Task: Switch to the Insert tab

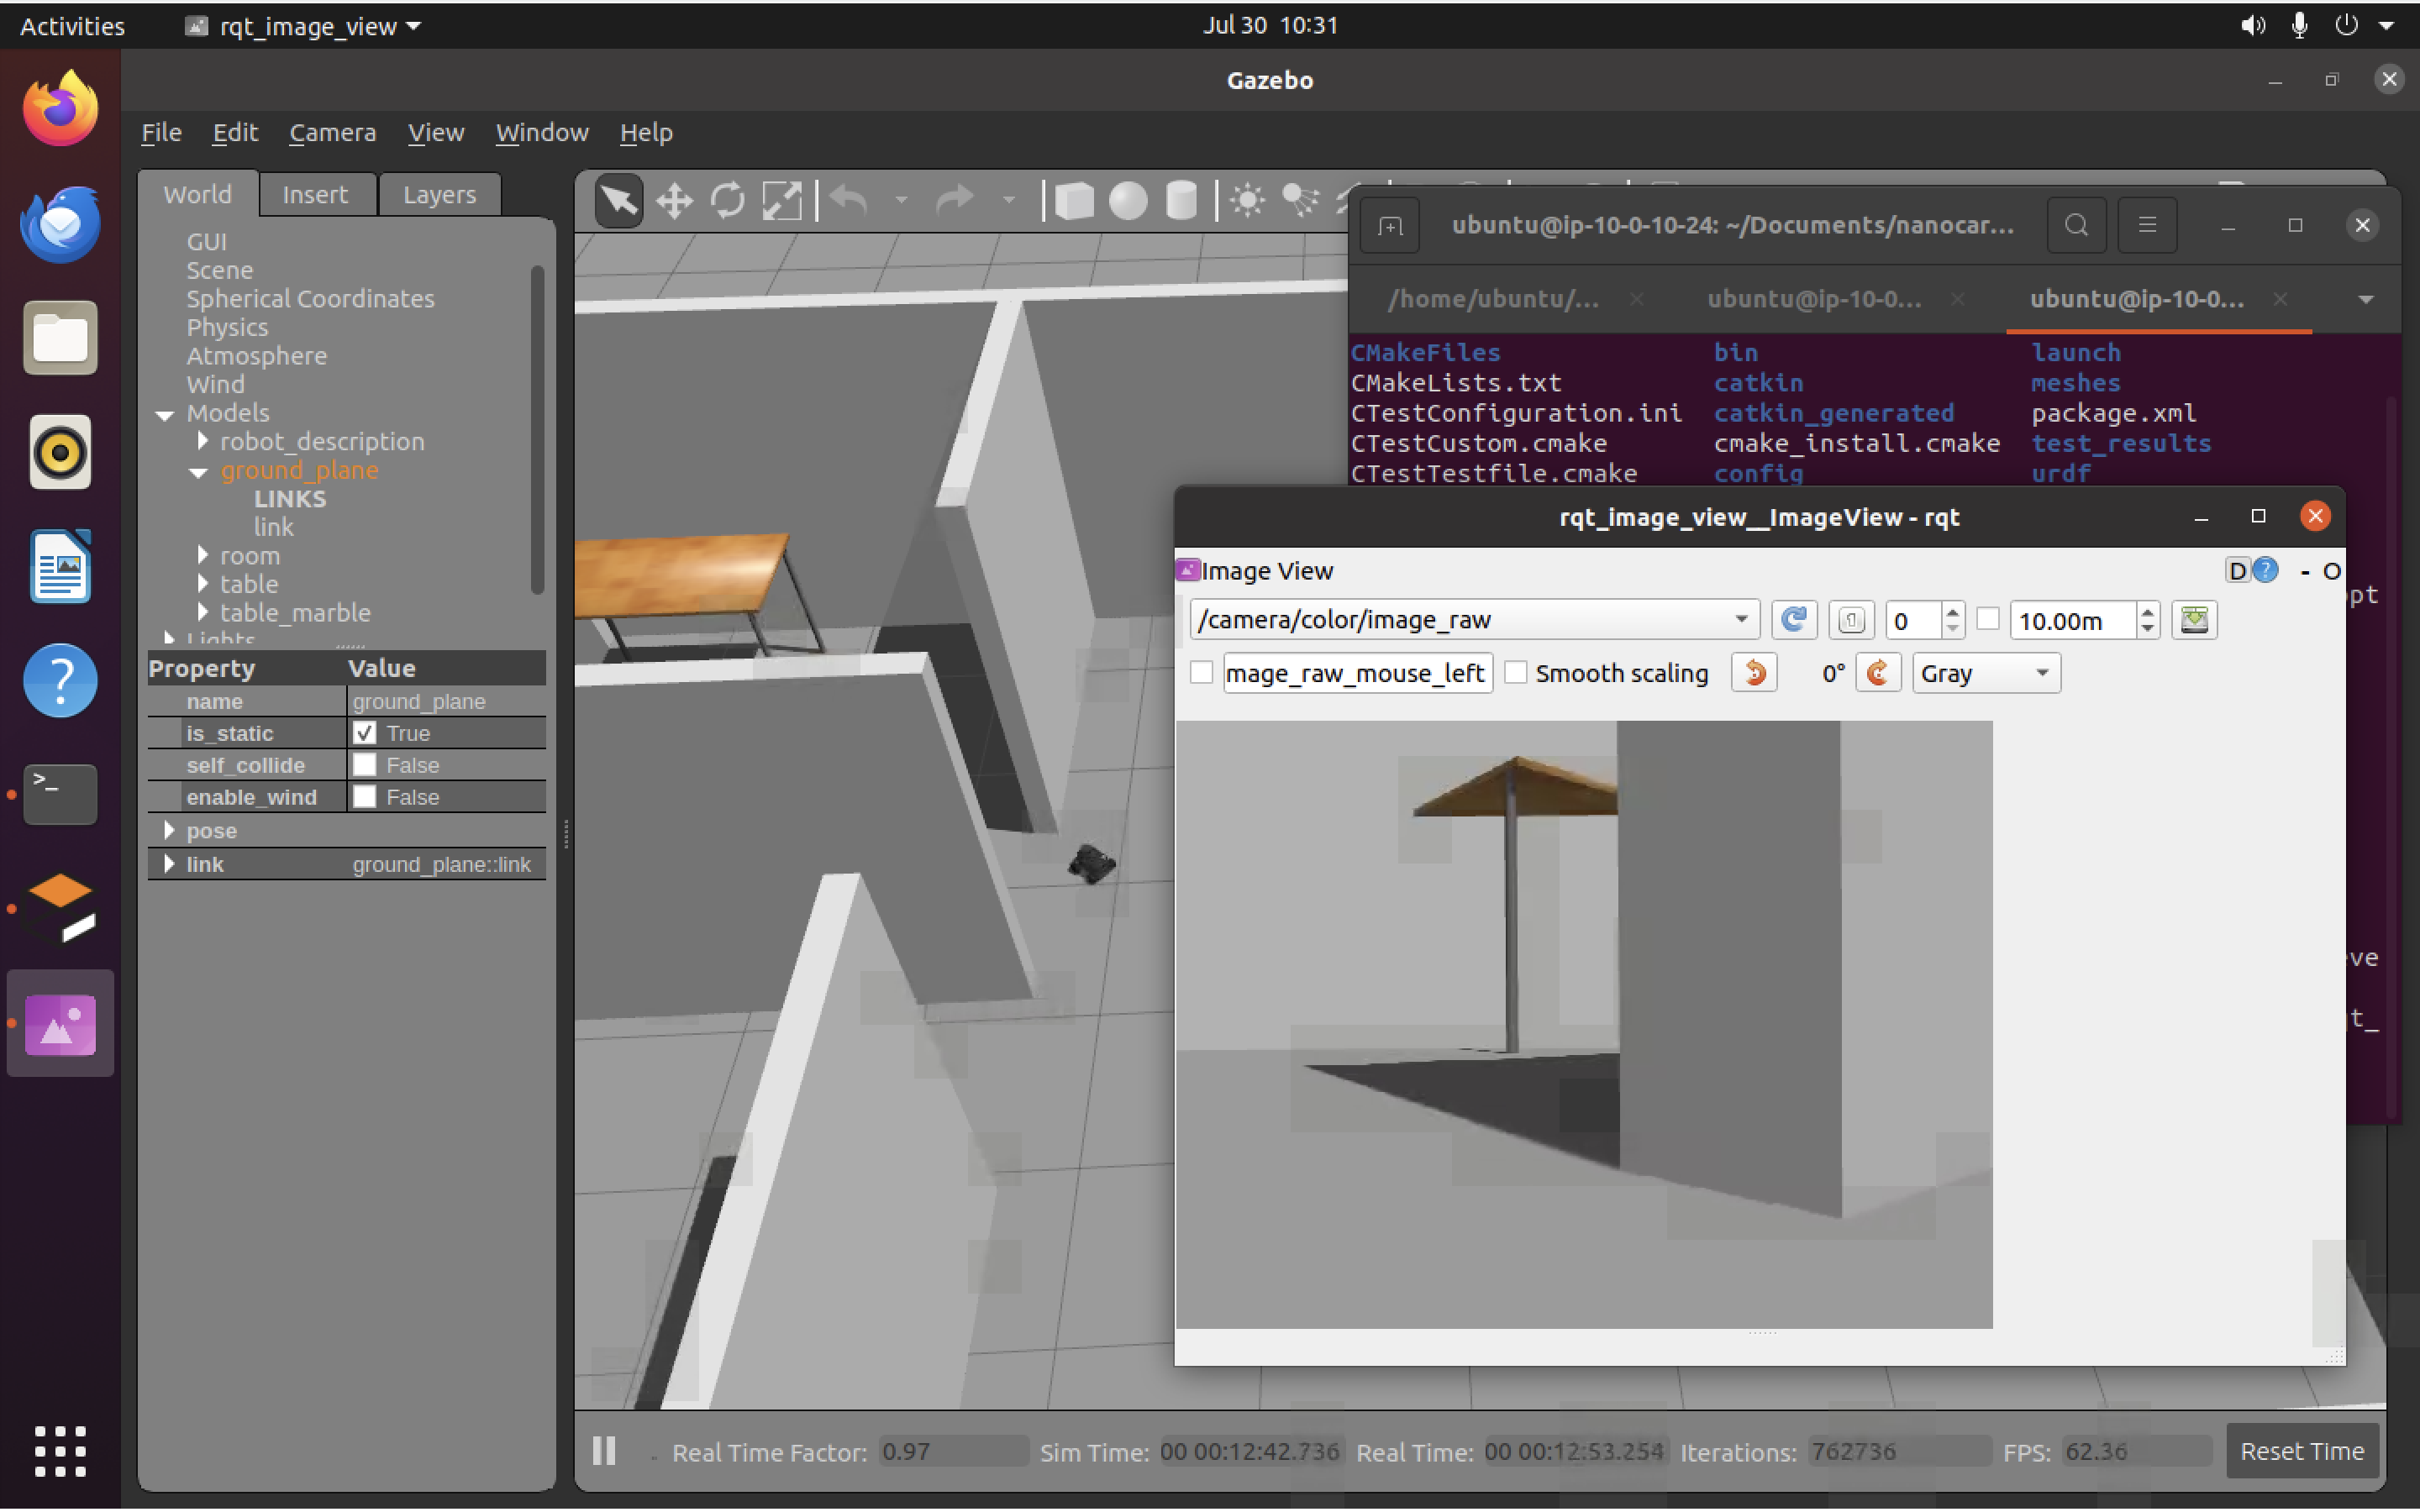Action: pos(315,195)
